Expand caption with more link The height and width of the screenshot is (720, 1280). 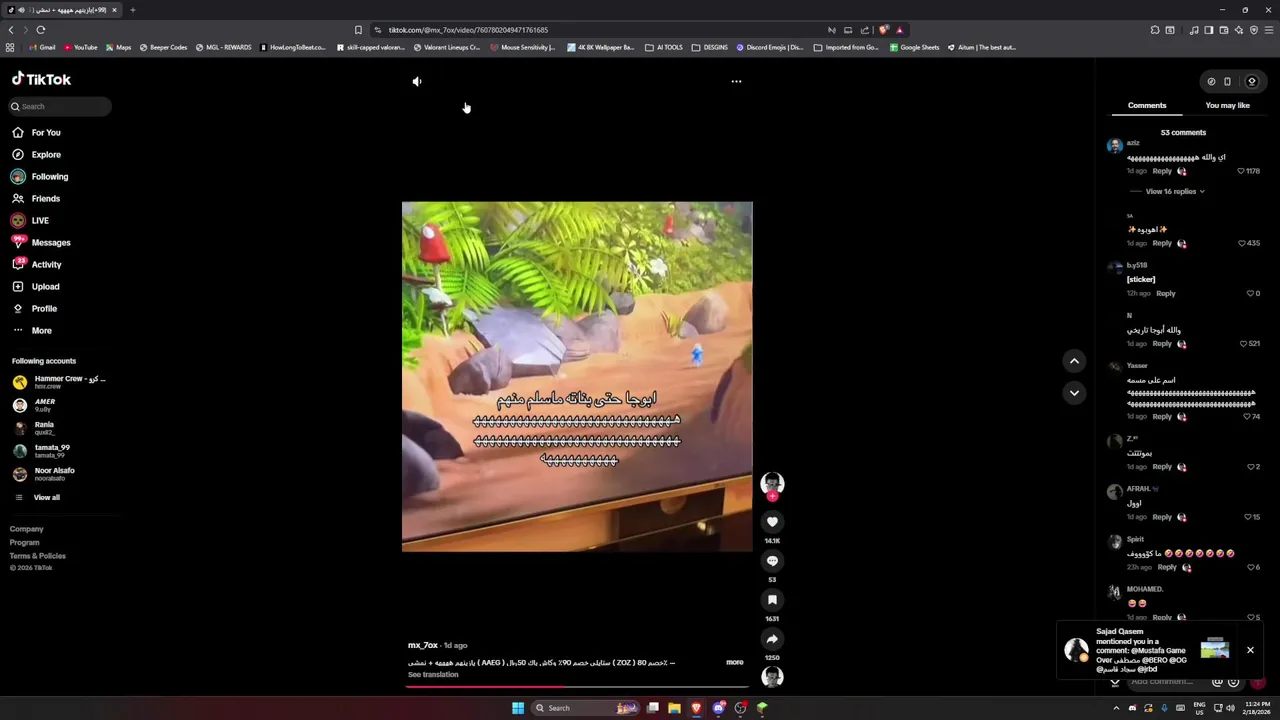coord(735,662)
